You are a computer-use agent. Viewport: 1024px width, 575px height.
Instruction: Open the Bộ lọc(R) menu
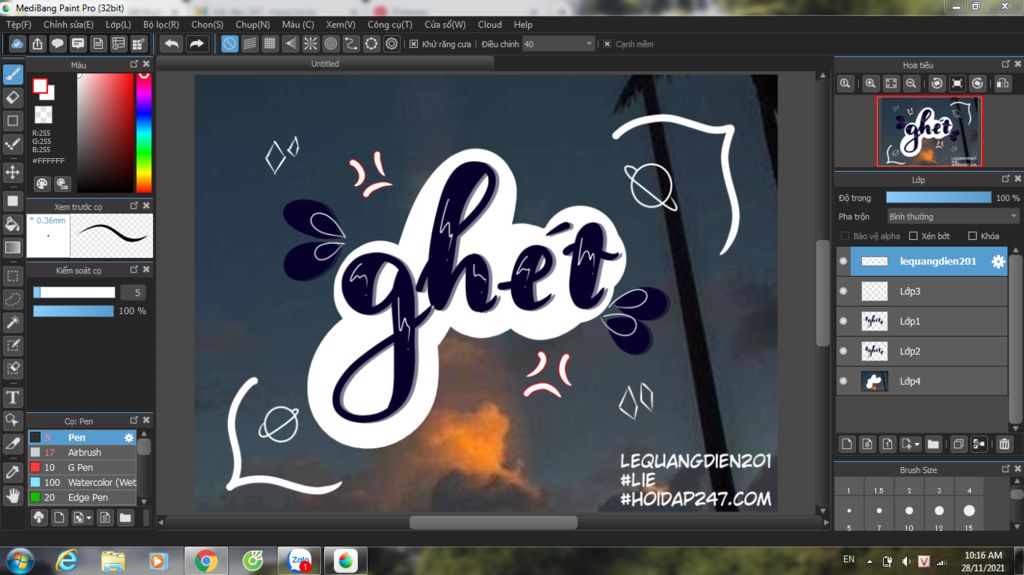click(161, 24)
